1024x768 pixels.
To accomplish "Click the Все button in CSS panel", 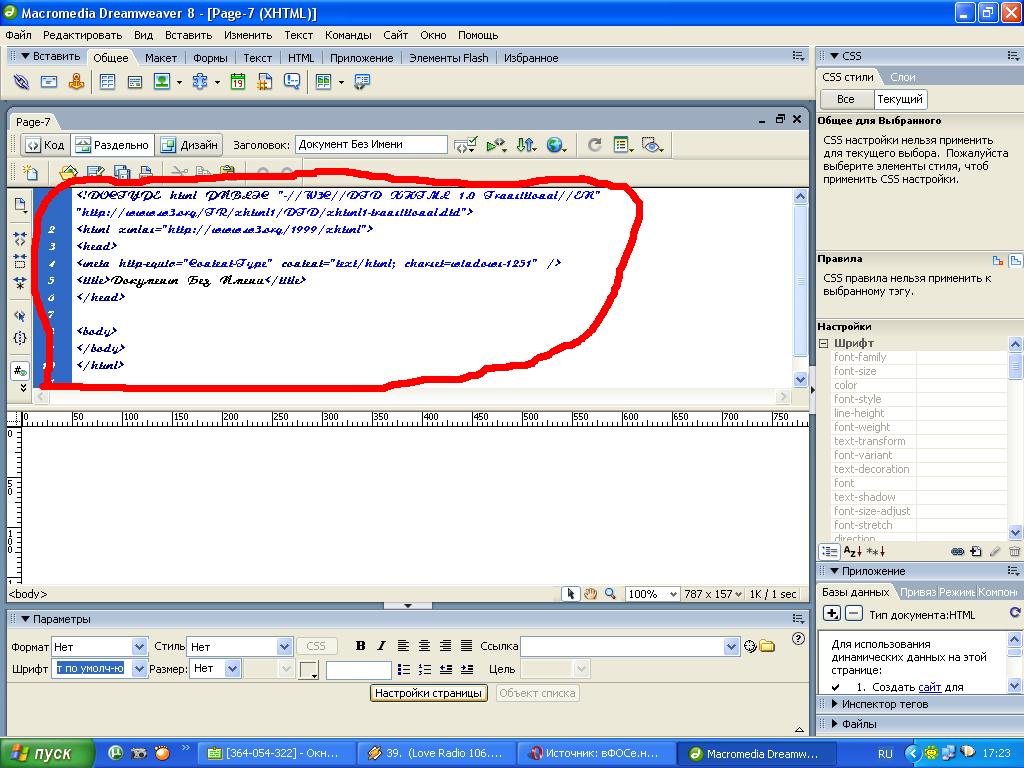I will click(x=845, y=99).
